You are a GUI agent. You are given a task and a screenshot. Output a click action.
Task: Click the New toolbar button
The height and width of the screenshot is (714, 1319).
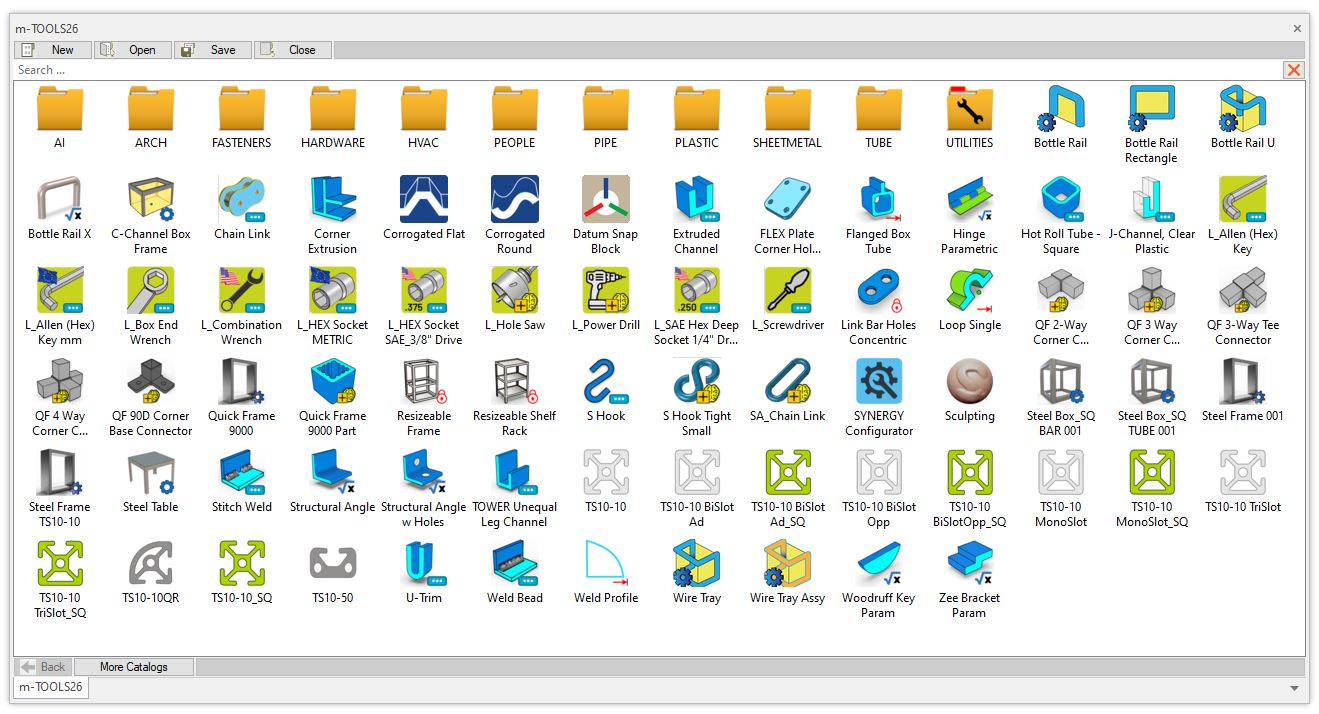coord(53,50)
